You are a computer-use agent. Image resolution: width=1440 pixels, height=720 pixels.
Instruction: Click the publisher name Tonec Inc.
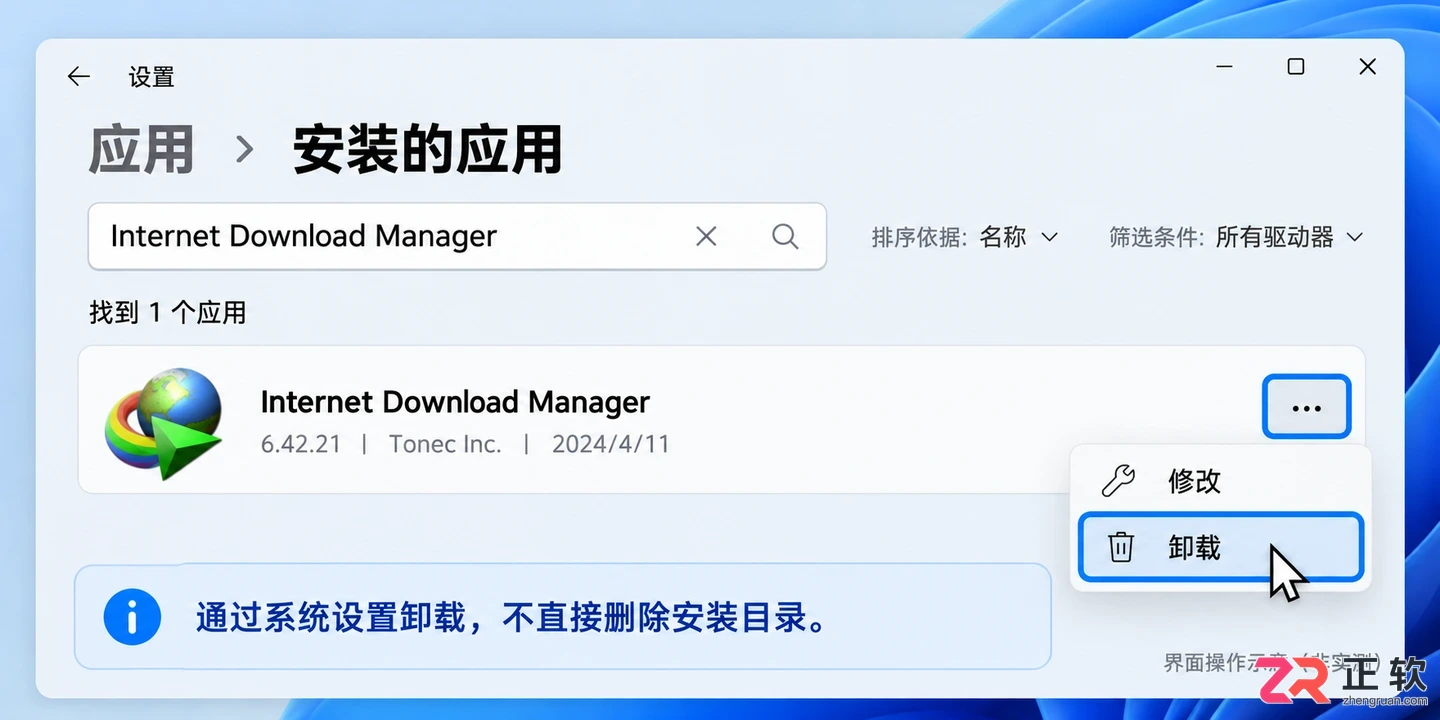tap(445, 445)
